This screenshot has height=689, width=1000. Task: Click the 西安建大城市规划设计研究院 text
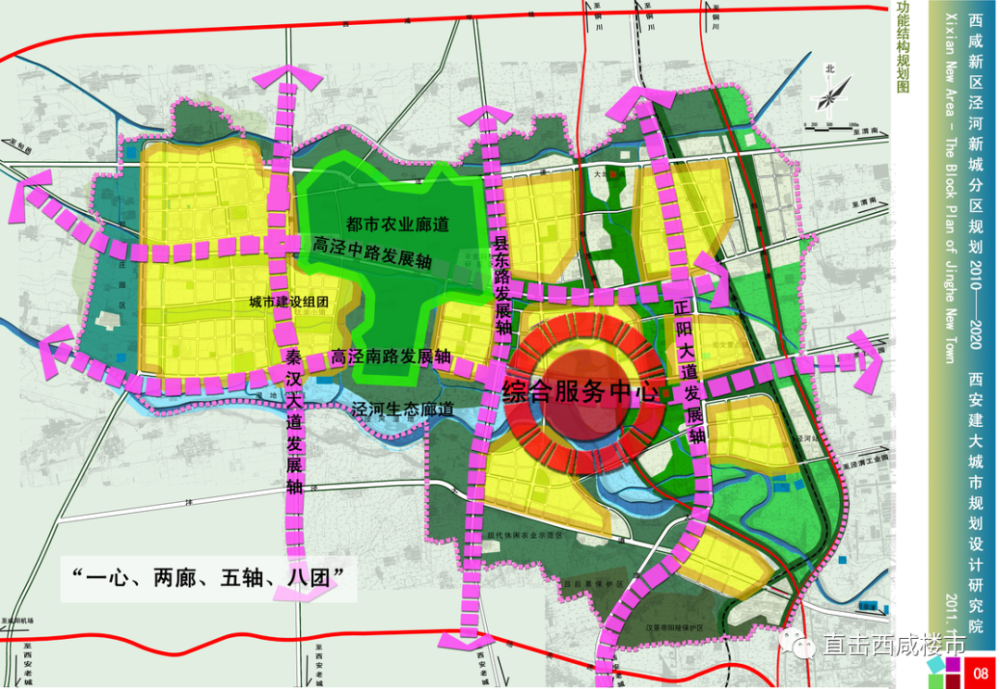pos(976,502)
